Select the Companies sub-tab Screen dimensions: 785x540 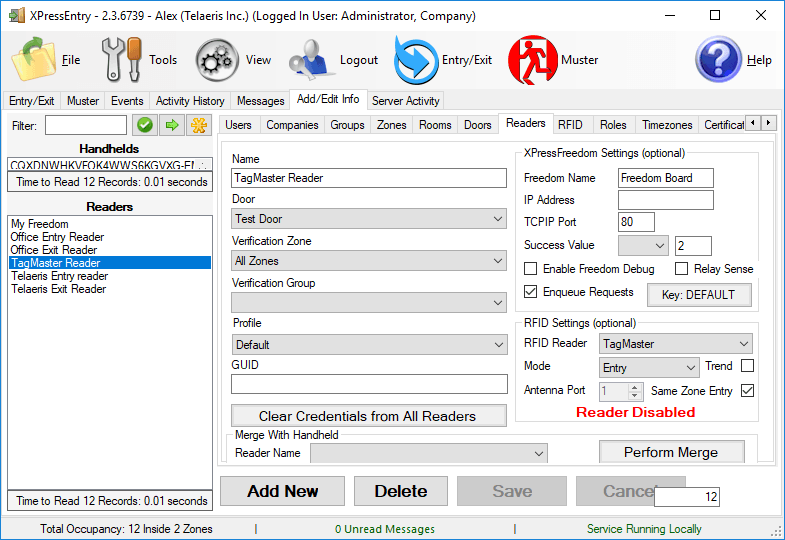(292, 125)
